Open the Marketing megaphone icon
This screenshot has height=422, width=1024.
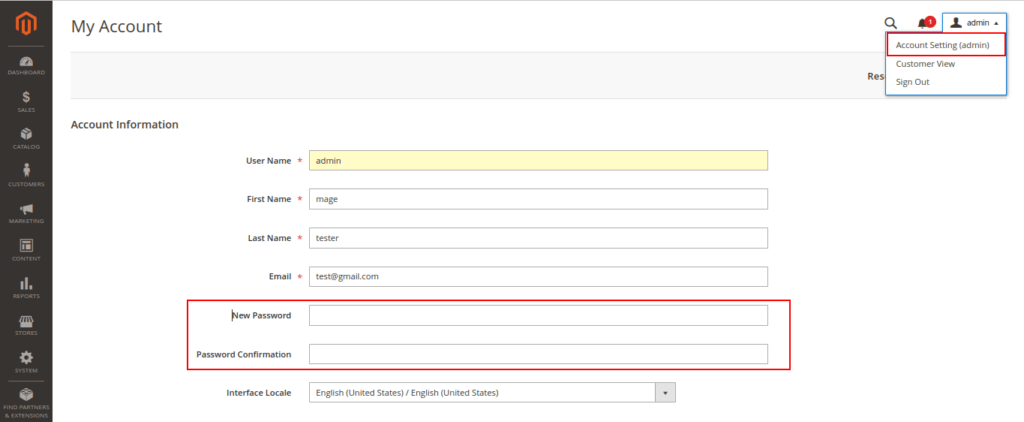point(26,212)
